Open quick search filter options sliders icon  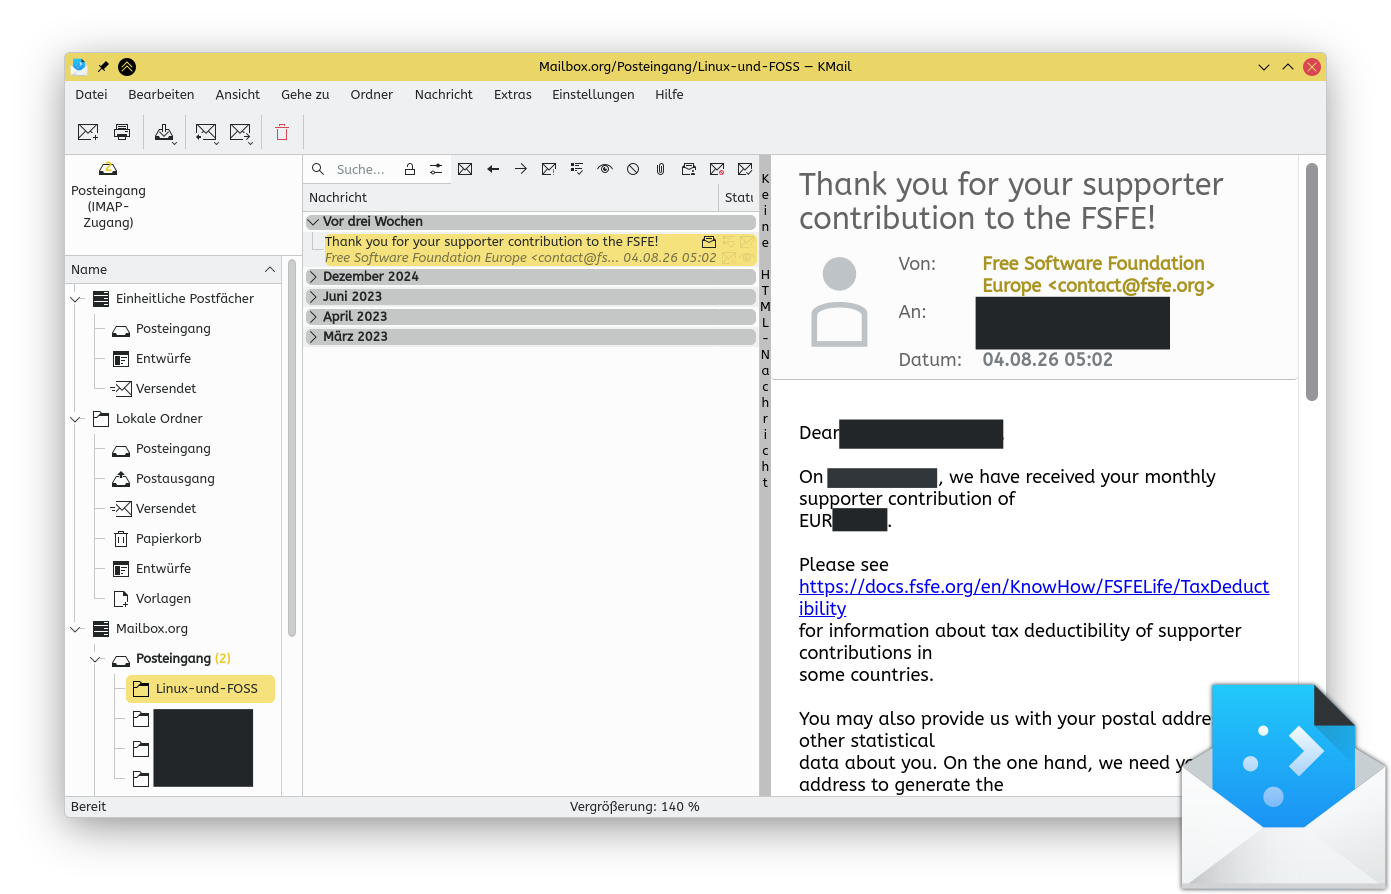(x=436, y=169)
